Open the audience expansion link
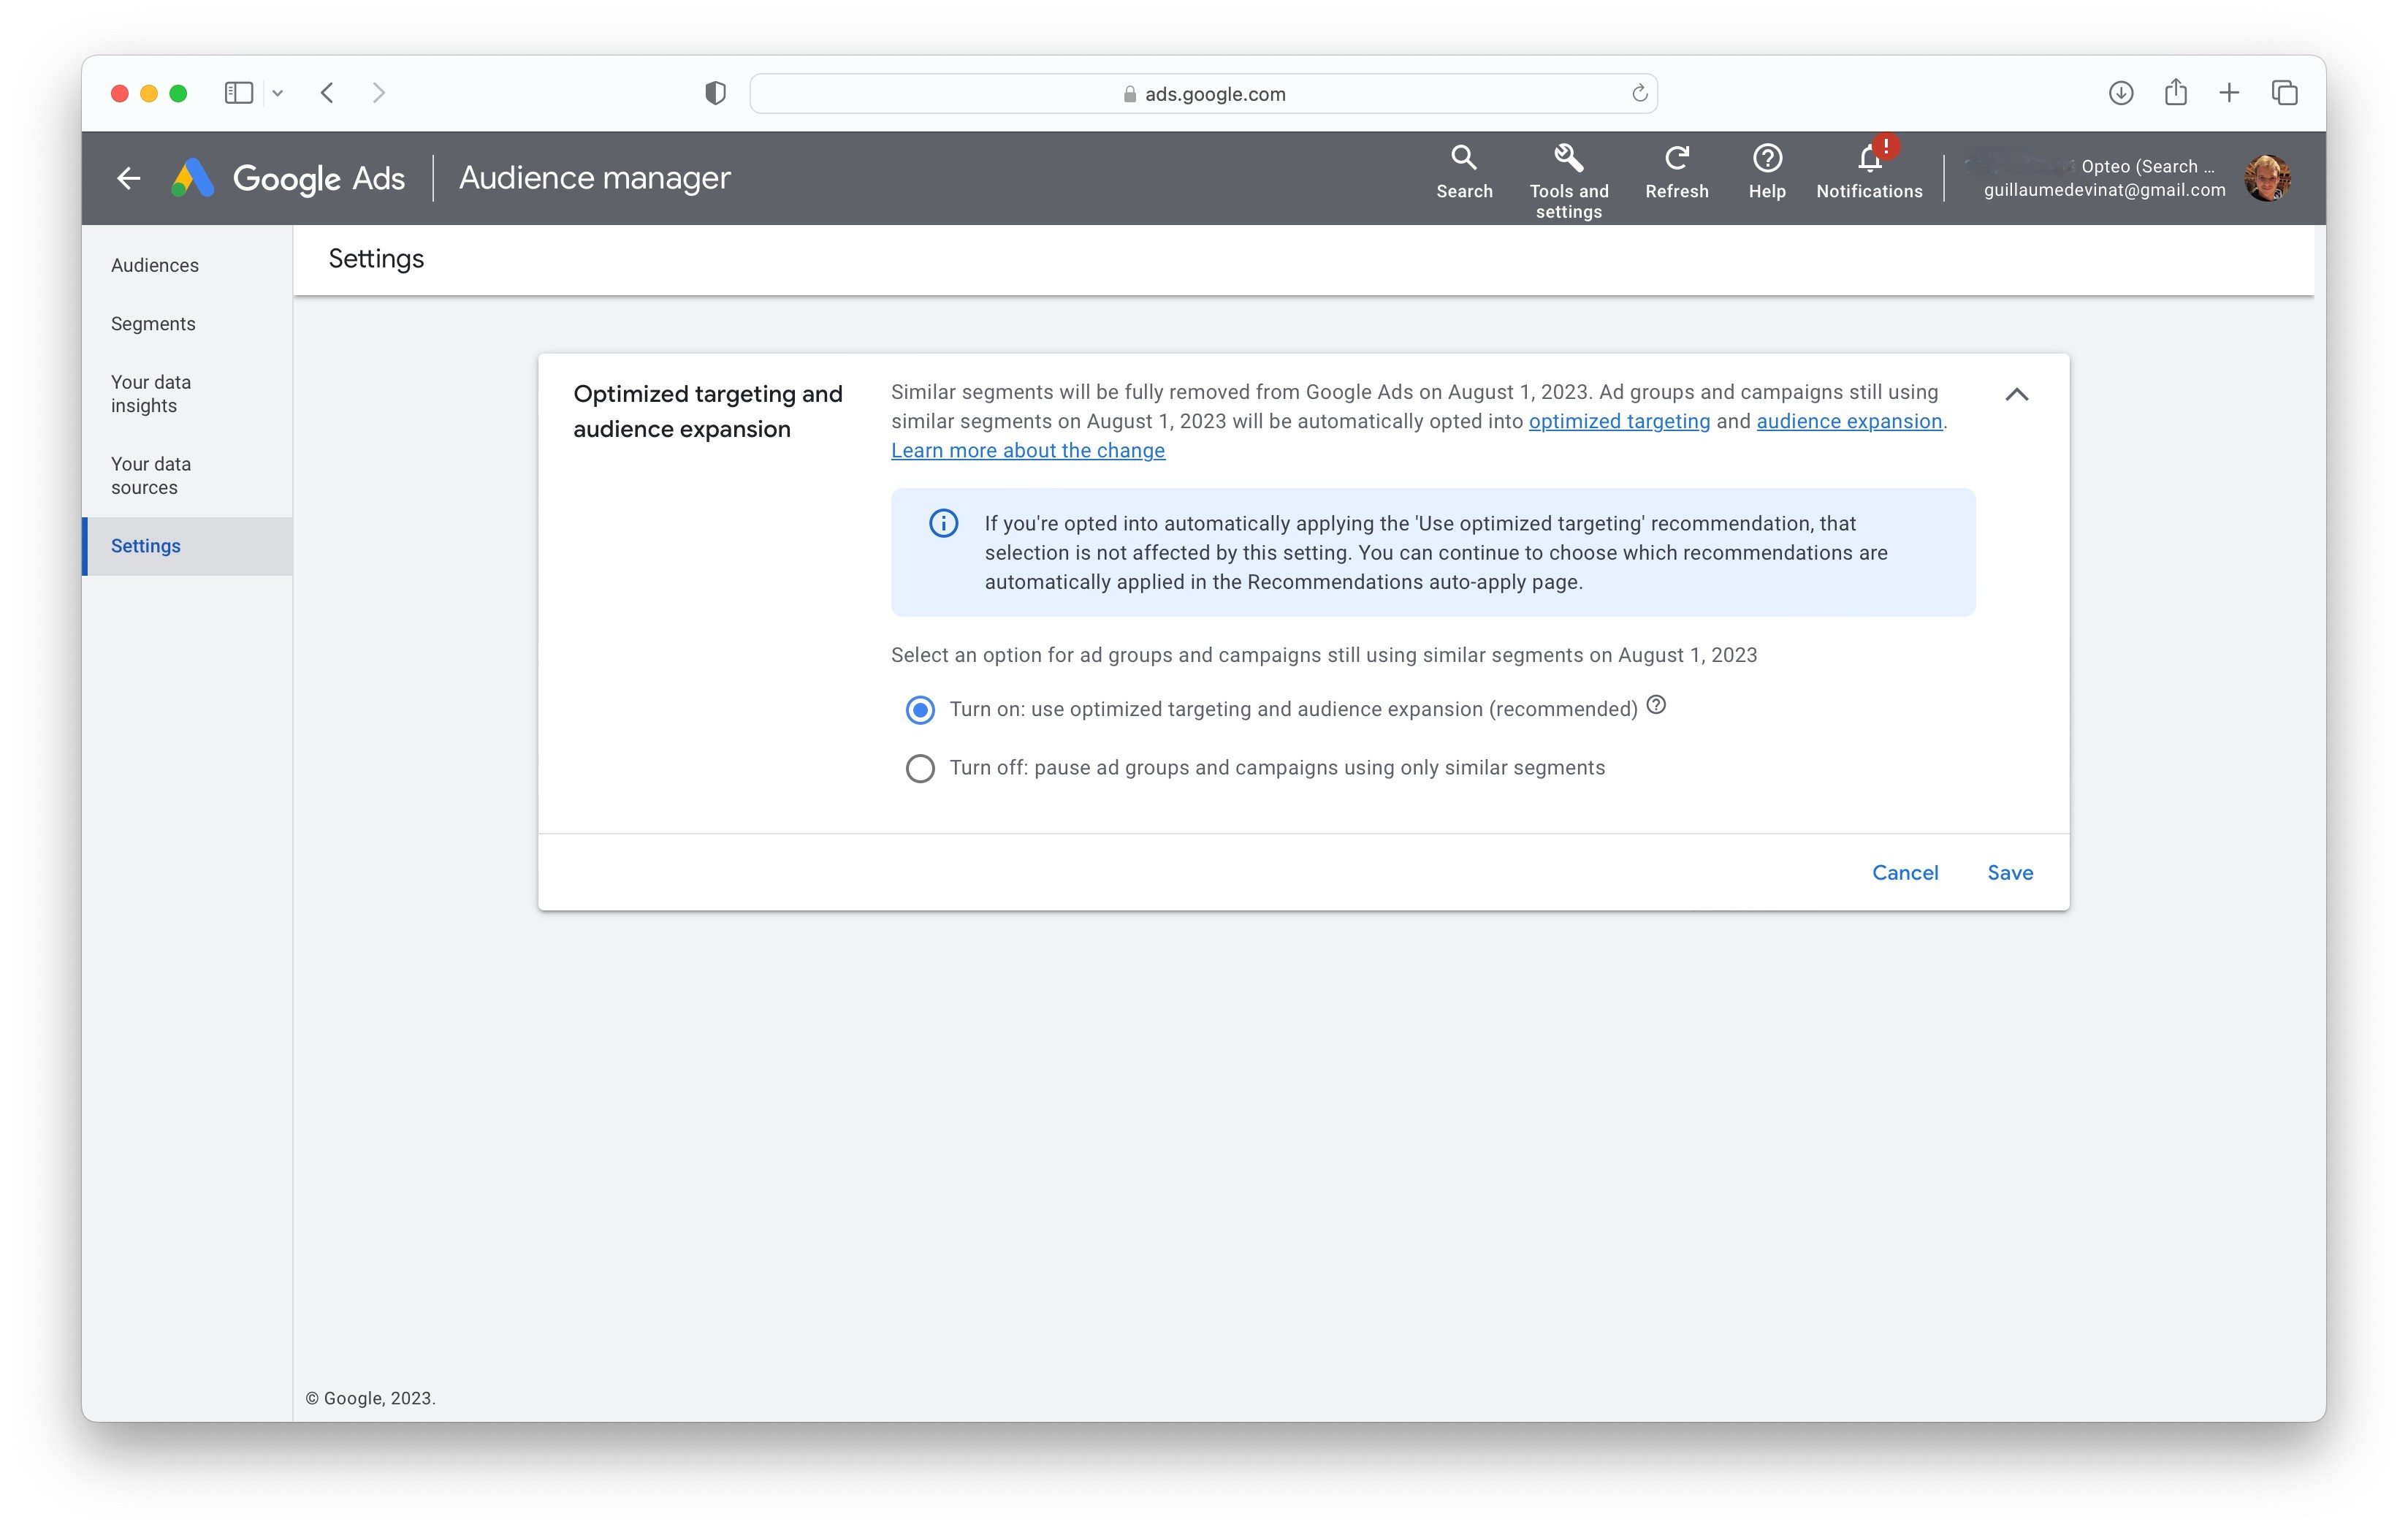Viewport: 2408px width, 1530px height. tap(1849, 421)
